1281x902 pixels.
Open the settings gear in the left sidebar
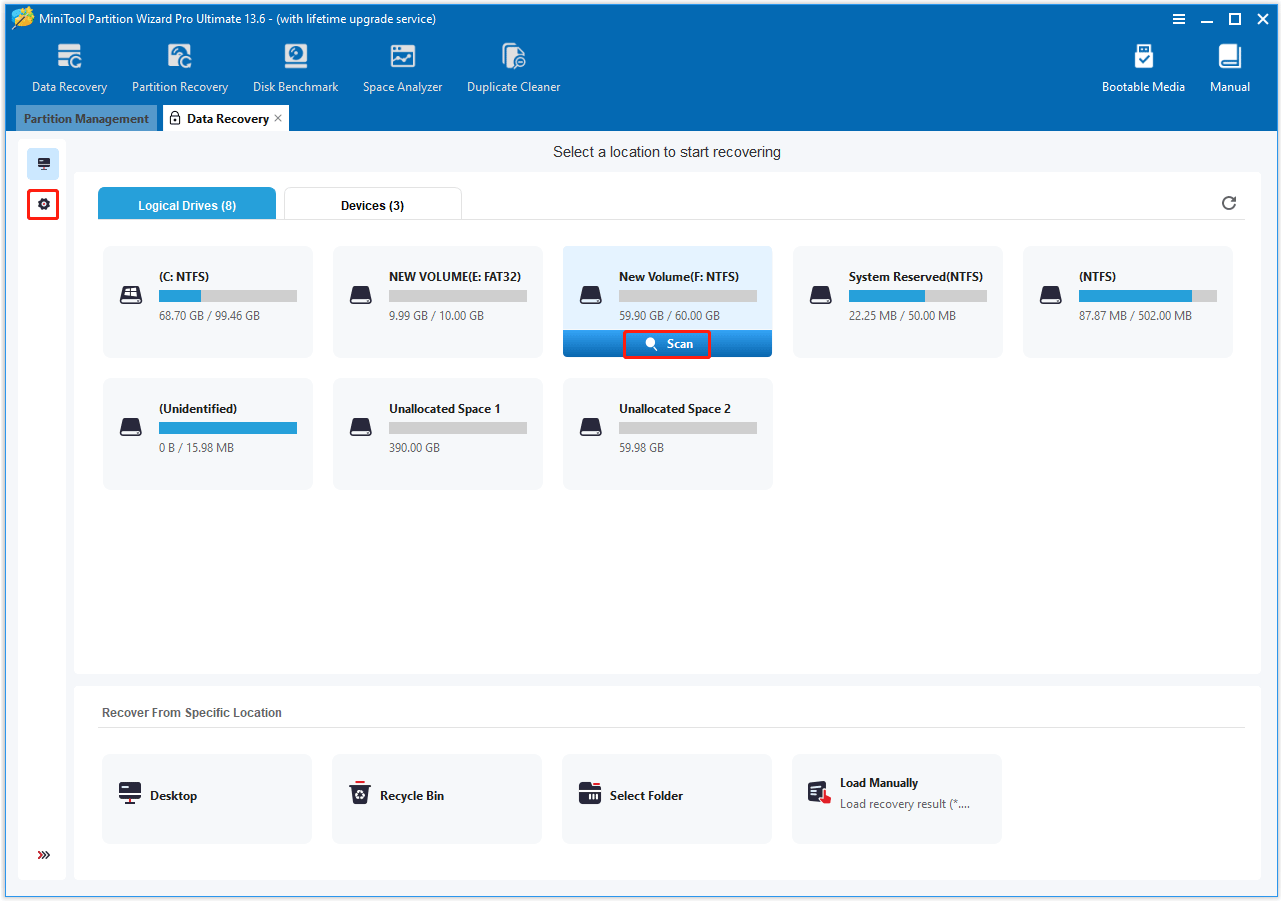(43, 204)
